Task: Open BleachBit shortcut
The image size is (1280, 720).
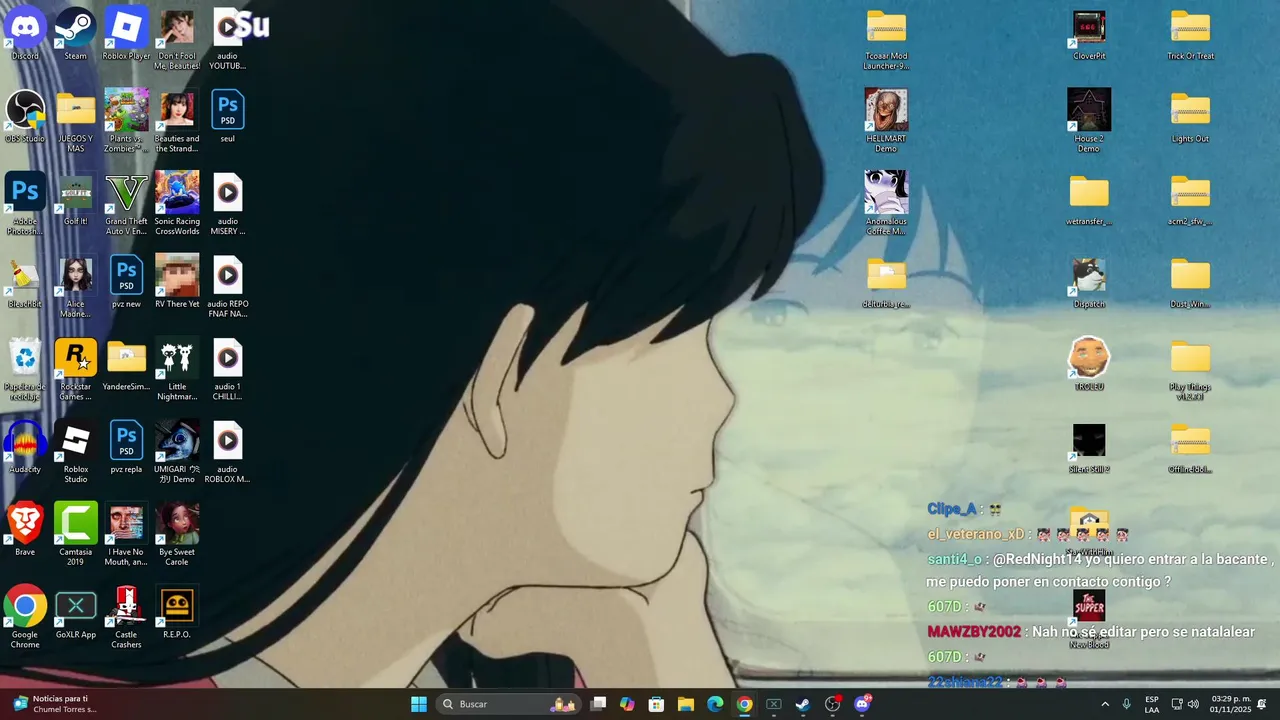Action: 25,283
